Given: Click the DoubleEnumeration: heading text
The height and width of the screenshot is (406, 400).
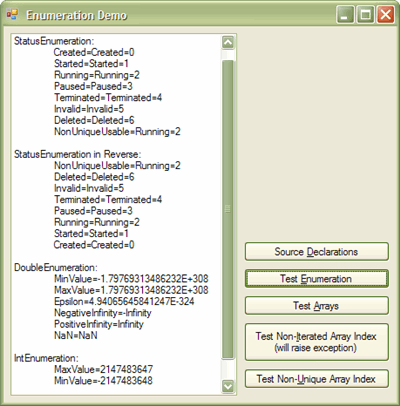Looking at the screenshot, I should [x=56, y=268].
